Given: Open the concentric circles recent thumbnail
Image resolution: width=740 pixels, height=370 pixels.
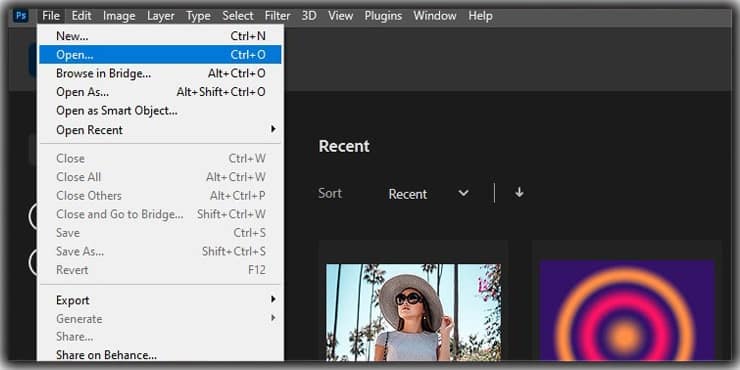Looking at the screenshot, I should pyautogui.click(x=627, y=311).
